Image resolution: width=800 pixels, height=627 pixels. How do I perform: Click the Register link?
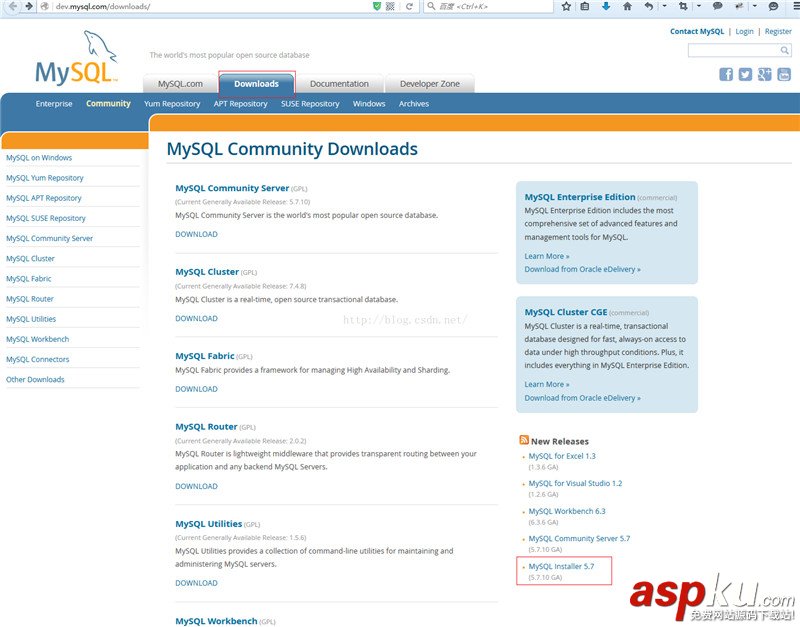coord(778,31)
